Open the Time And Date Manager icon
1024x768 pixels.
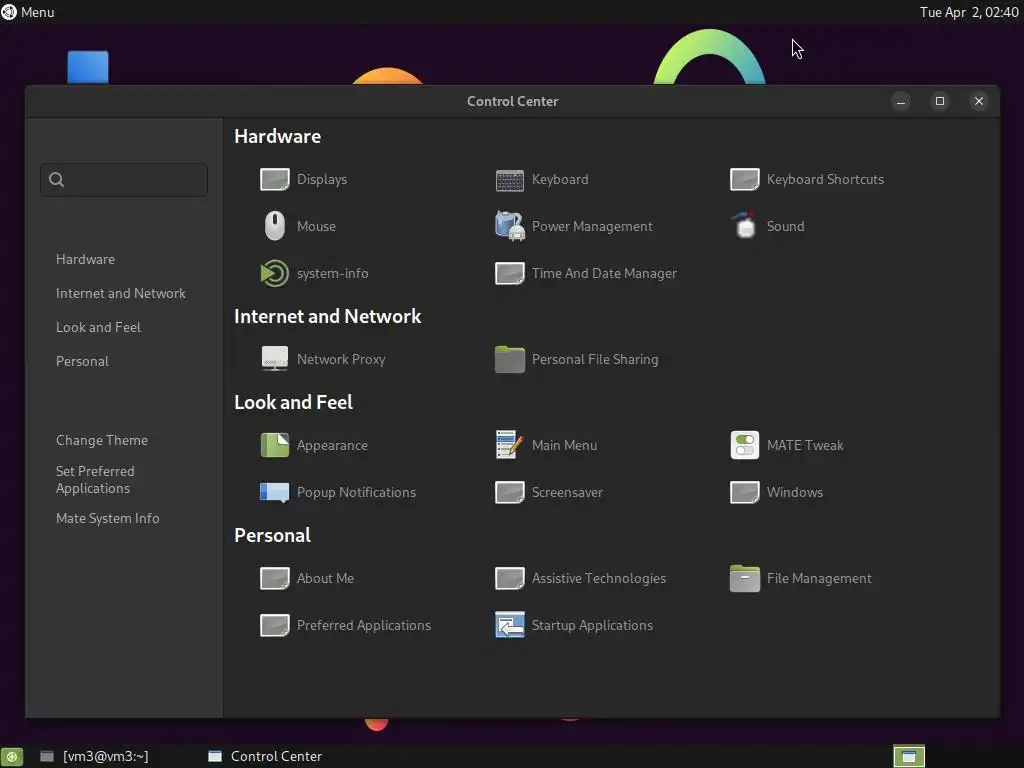click(509, 274)
